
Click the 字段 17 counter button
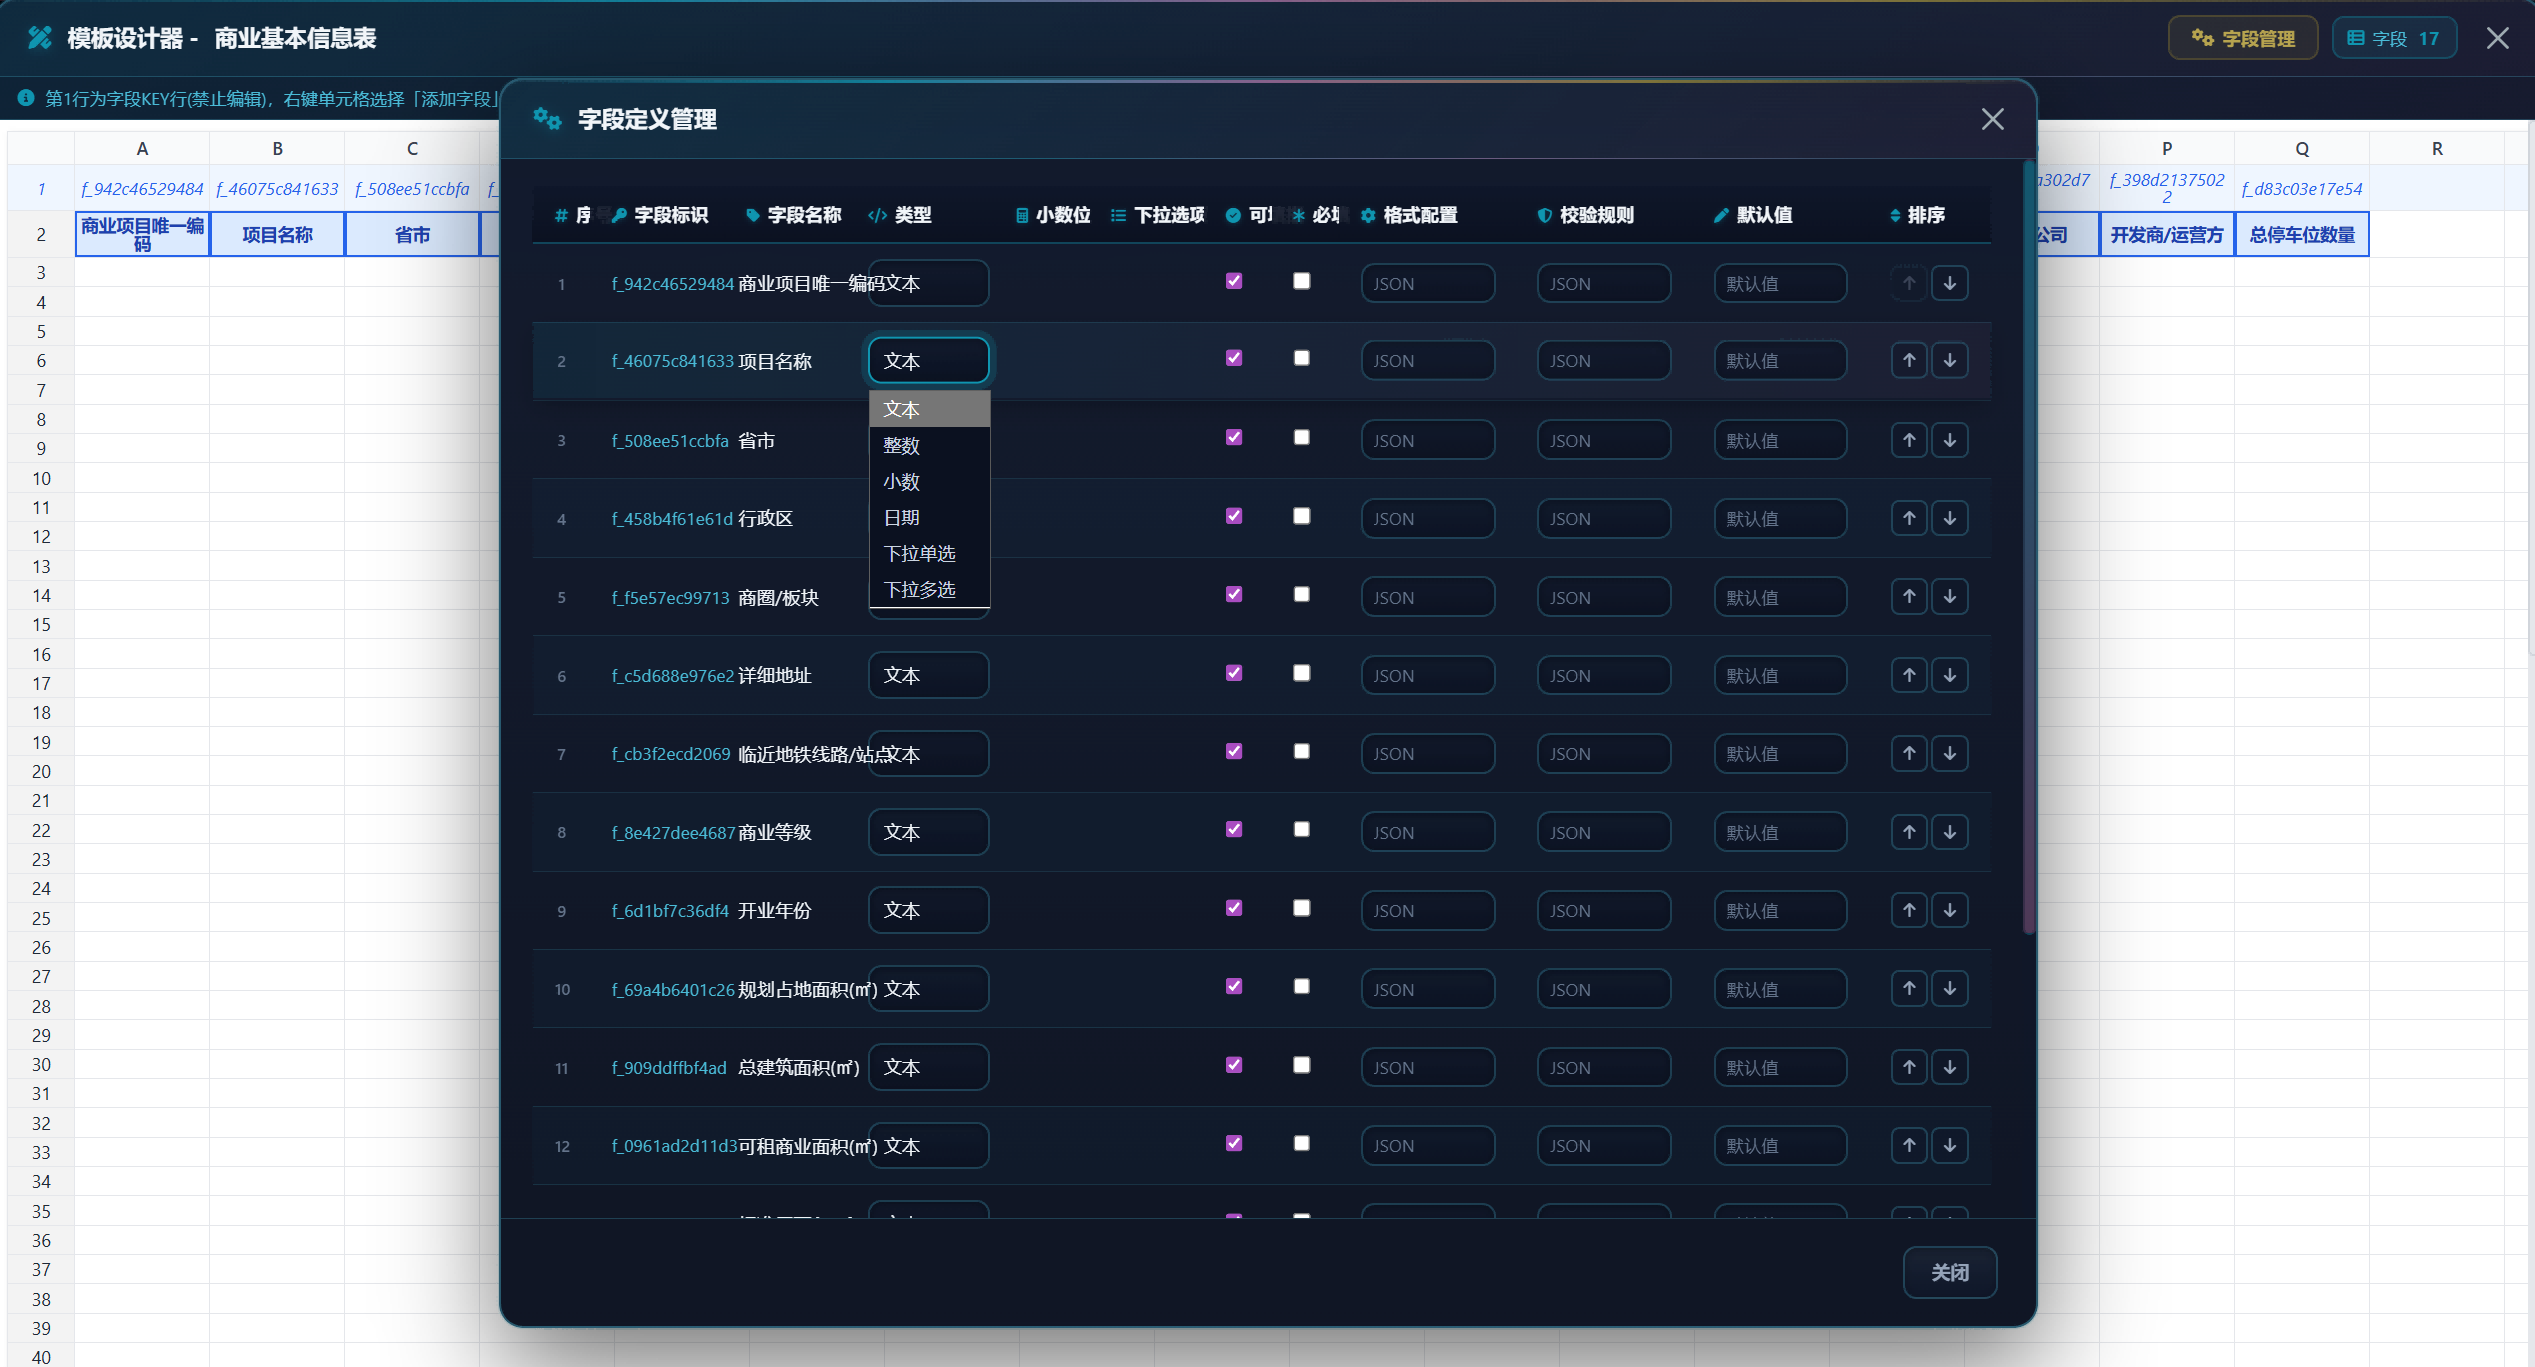click(x=2394, y=38)
